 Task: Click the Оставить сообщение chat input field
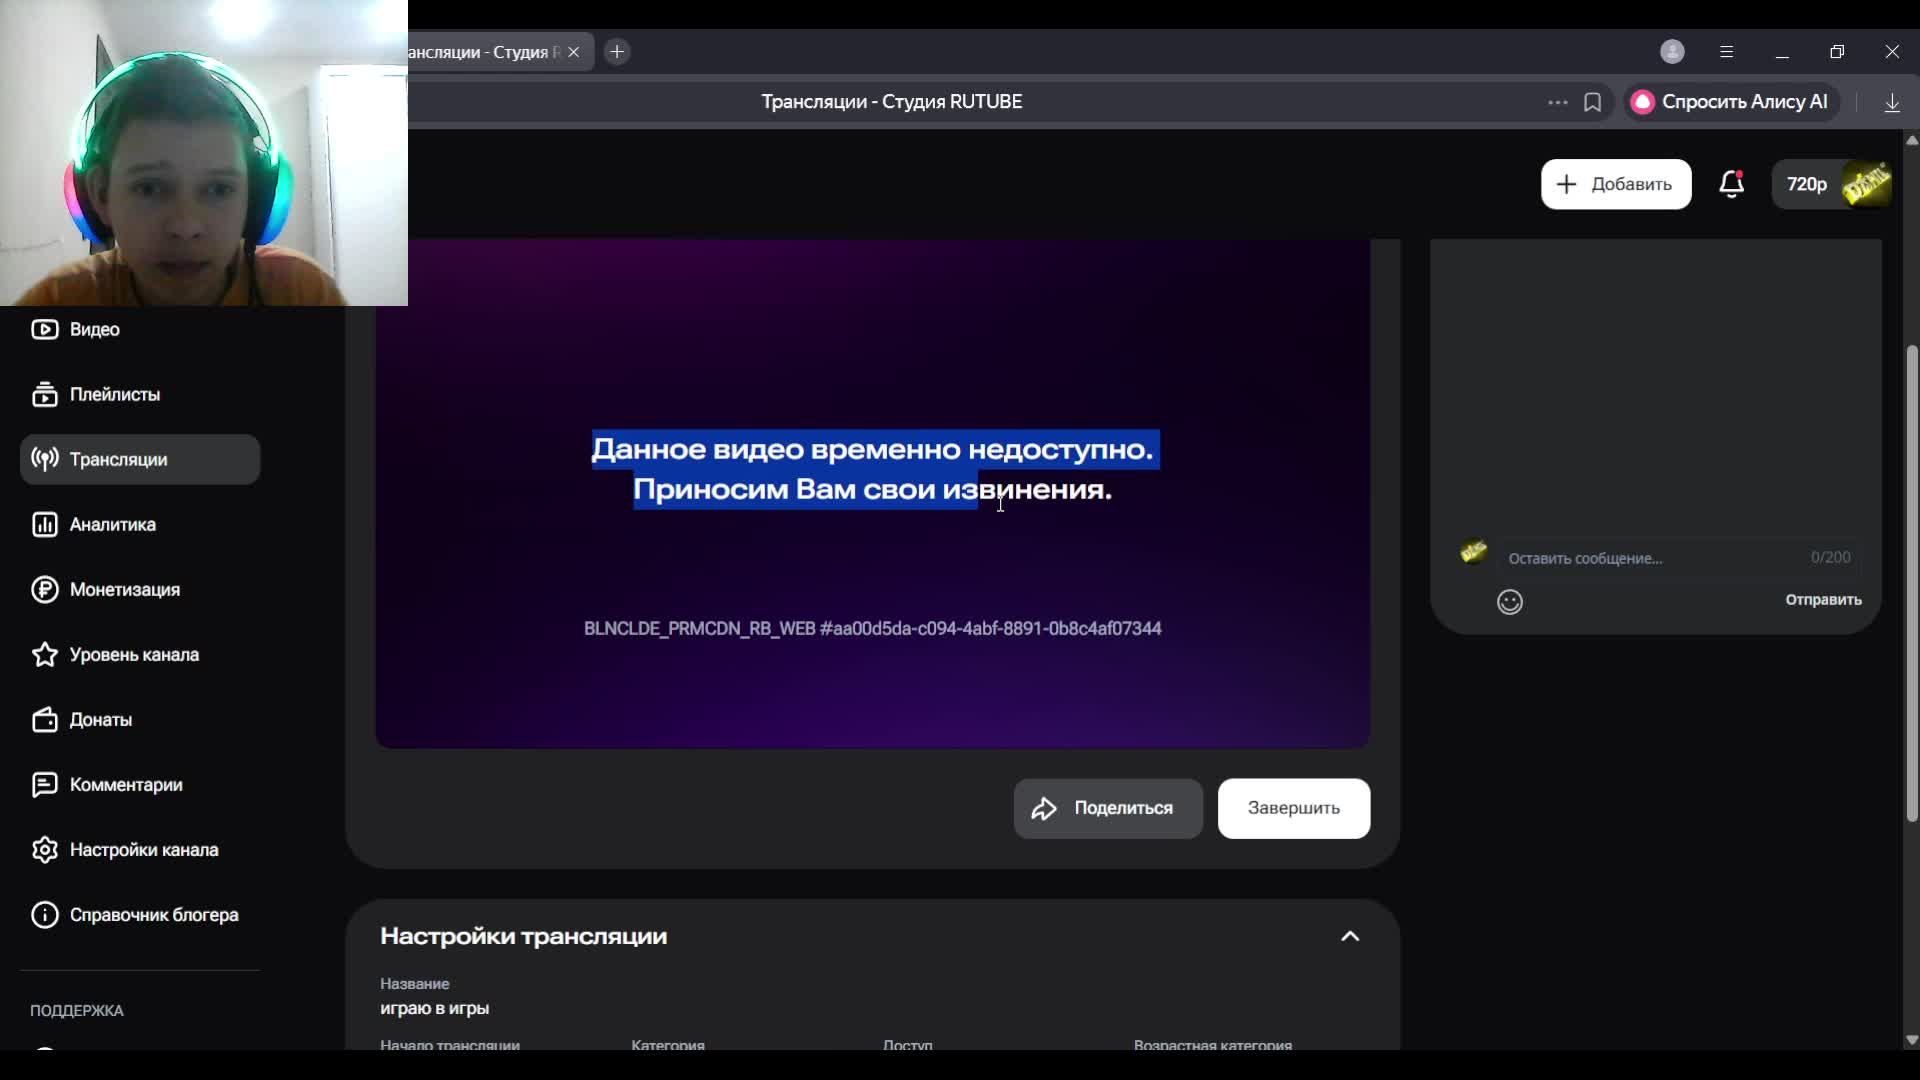pyautogui.click(x=1678, y=558)
